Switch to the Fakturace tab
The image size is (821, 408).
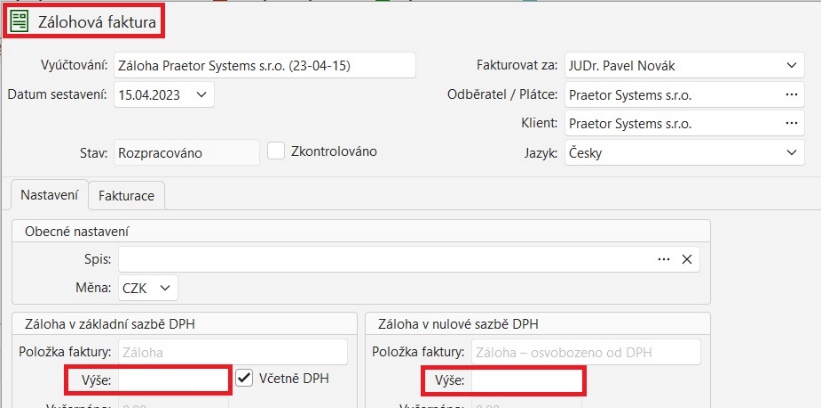[126, 196]
